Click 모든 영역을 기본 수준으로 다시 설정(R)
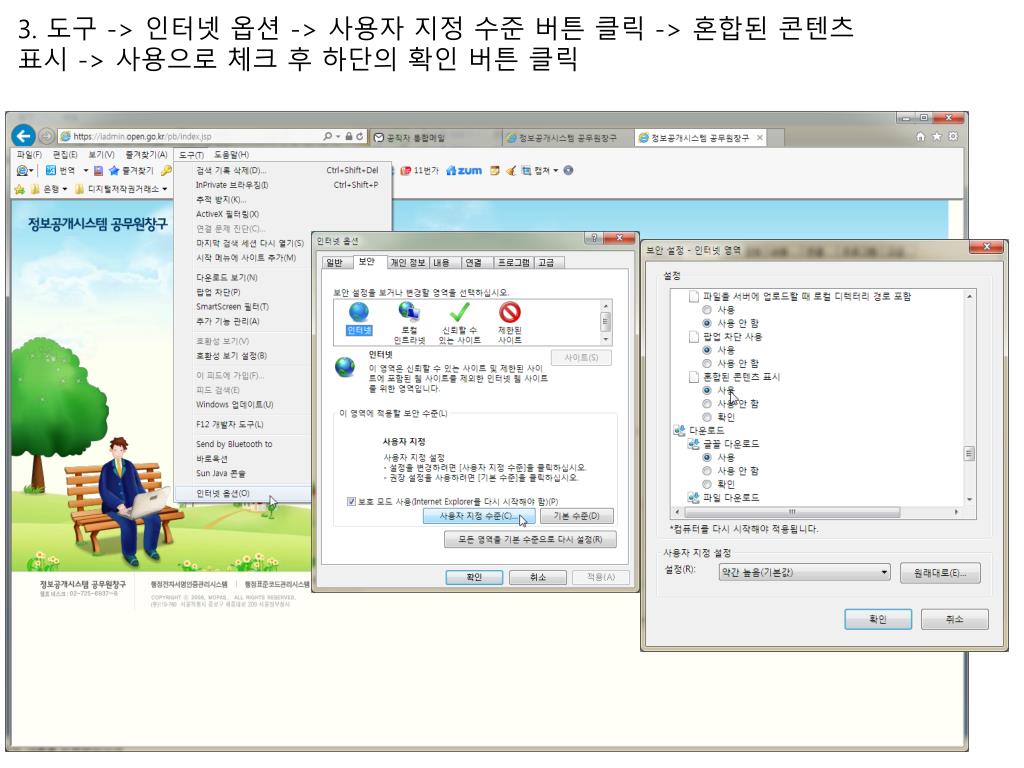This screenshot has height=768, width=1024. pyautogui.click(x=530, y=539)
